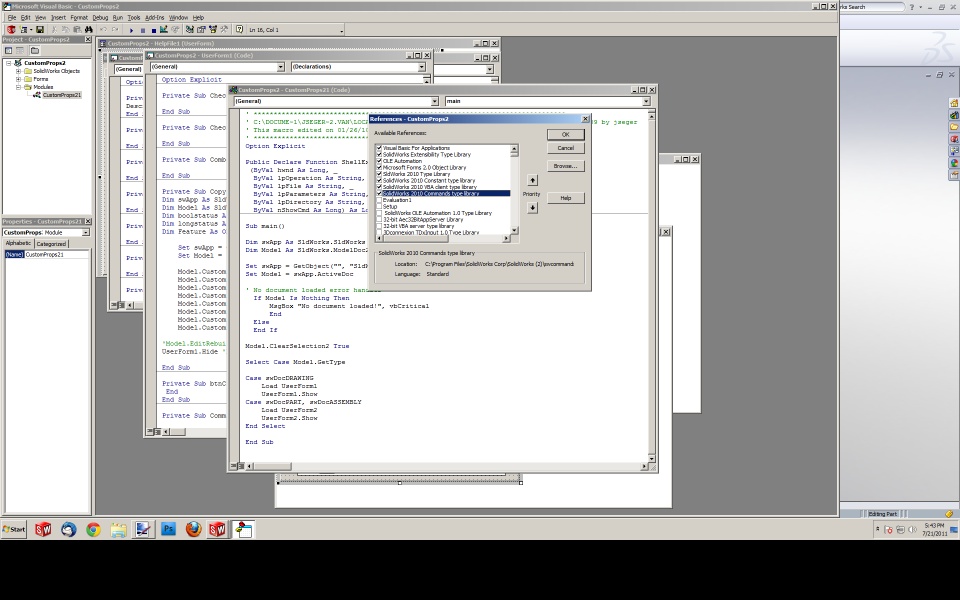The image size is (960, 600).
Task: Click the Undo arrow icon
Action: pos(103,29)
